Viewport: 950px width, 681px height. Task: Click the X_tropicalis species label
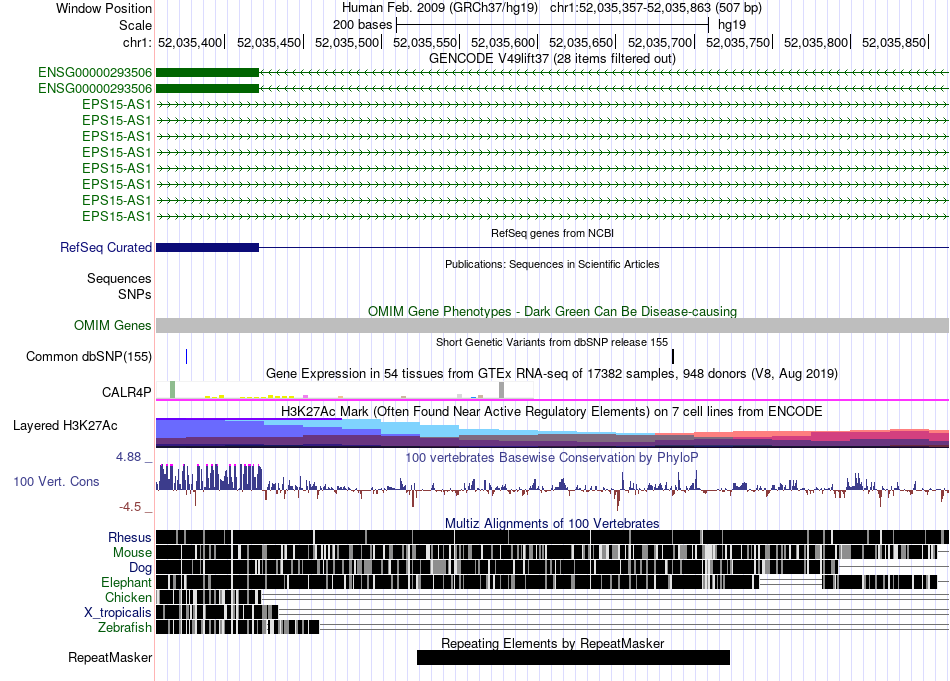[118, 613]
